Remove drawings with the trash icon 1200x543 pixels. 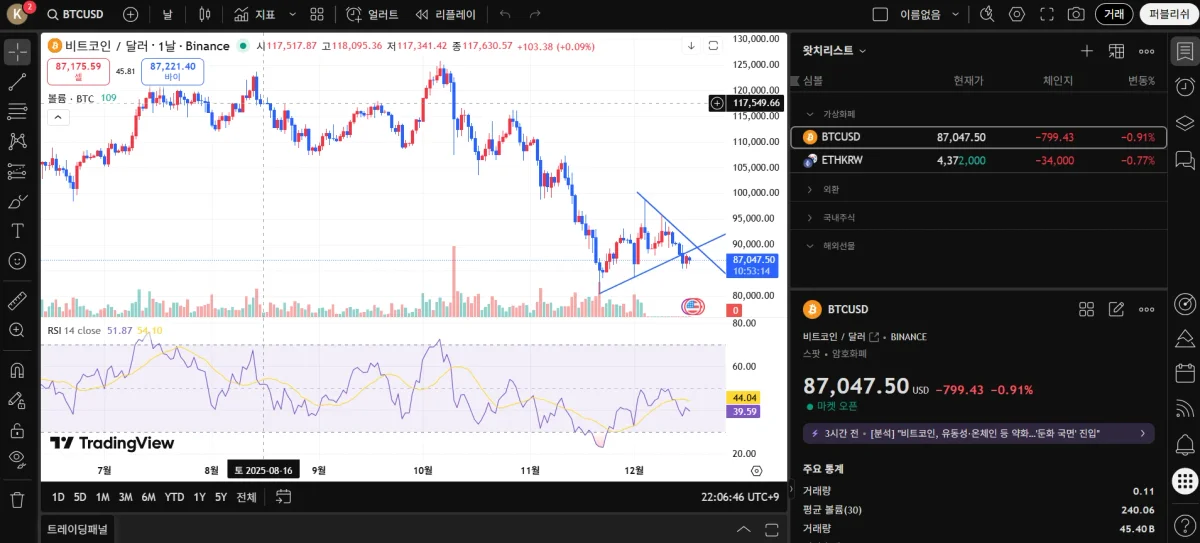[17, 499]
